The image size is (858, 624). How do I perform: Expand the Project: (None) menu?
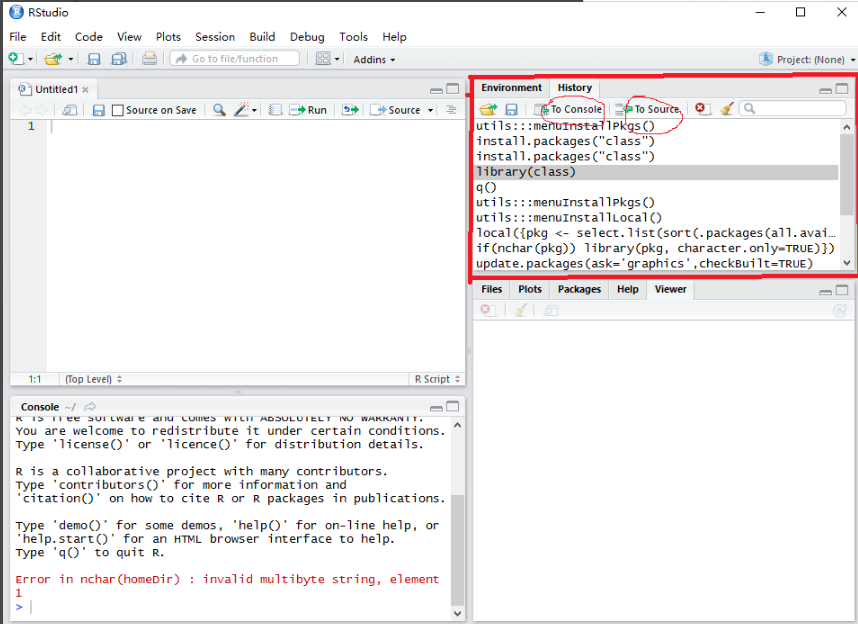pyautogui.click(x=803, y=59)
